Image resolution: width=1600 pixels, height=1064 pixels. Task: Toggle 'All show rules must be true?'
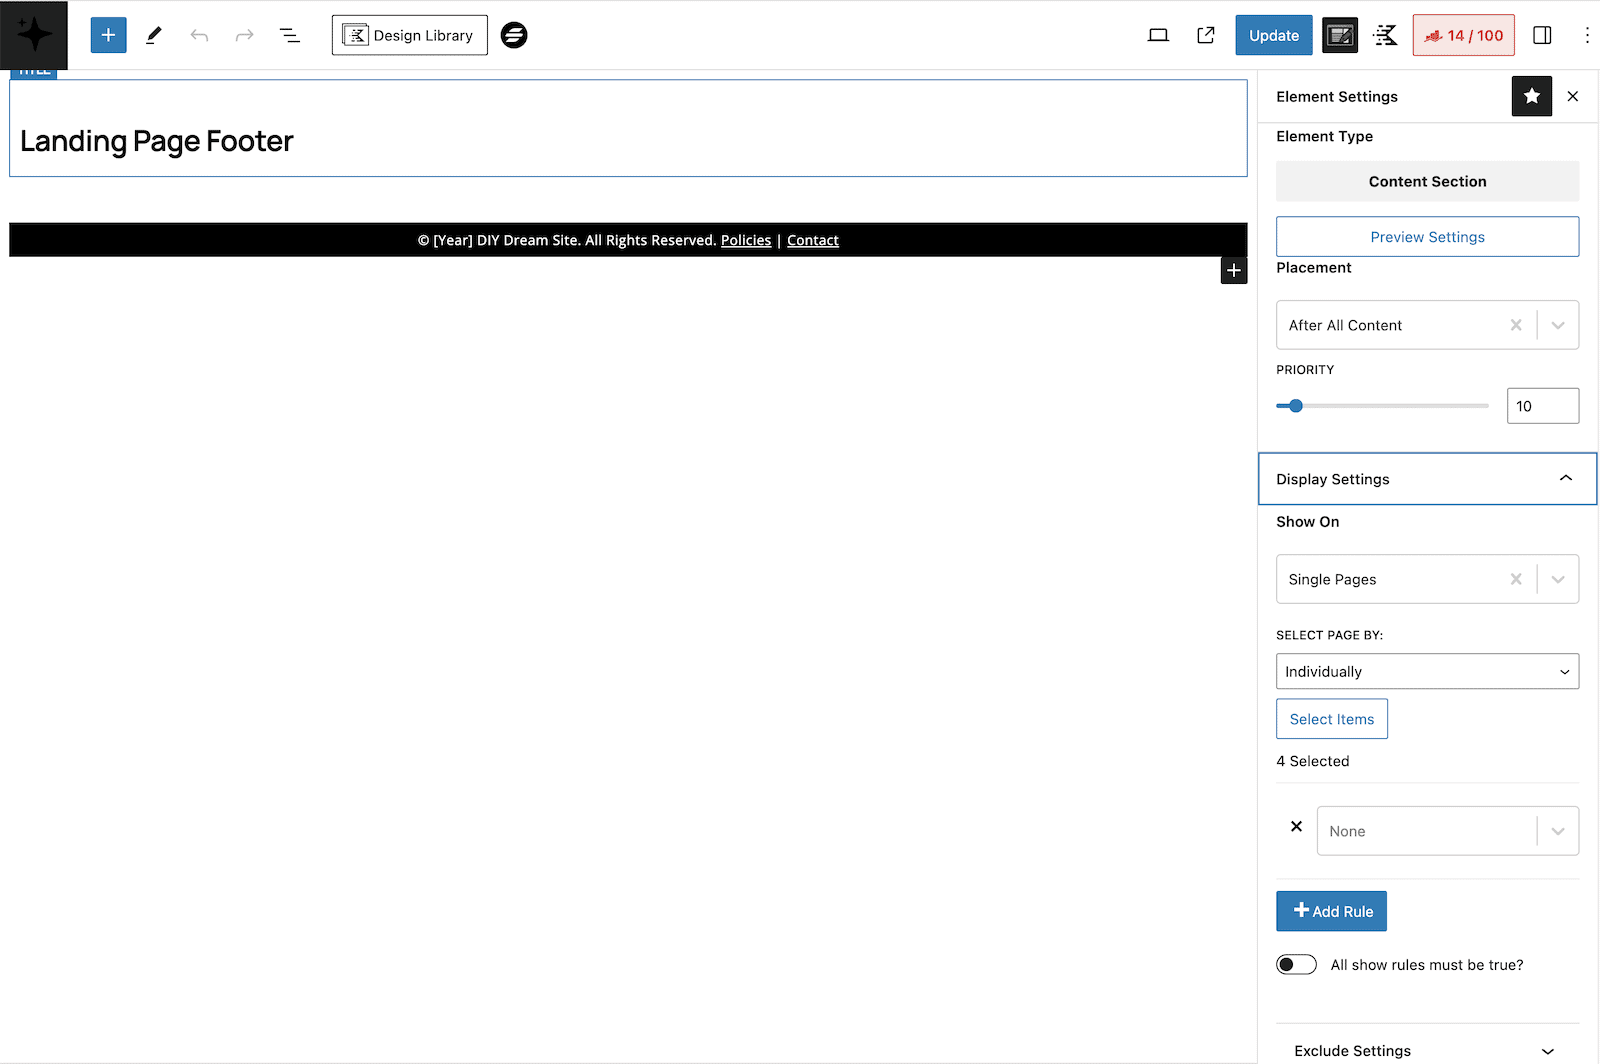click(1296, 965)
